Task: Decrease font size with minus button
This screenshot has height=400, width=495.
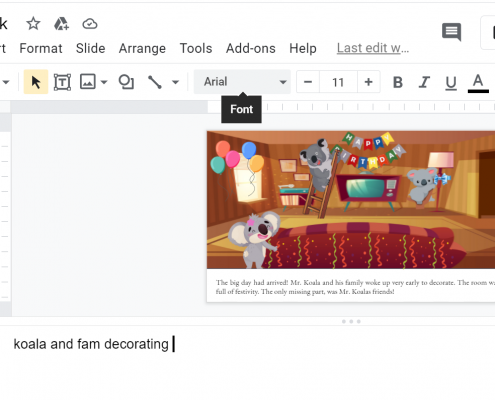Action: pos(308,82)
